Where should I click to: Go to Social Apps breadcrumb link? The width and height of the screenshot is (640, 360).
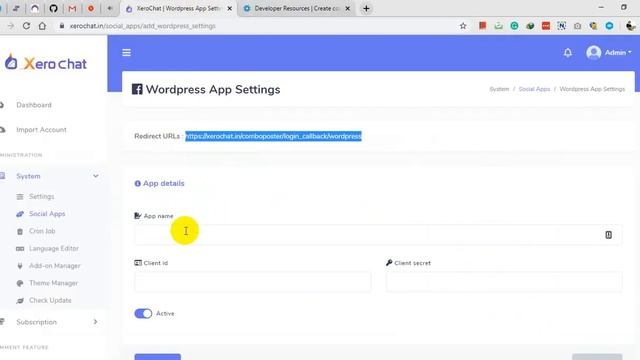[x=534, y=89]
